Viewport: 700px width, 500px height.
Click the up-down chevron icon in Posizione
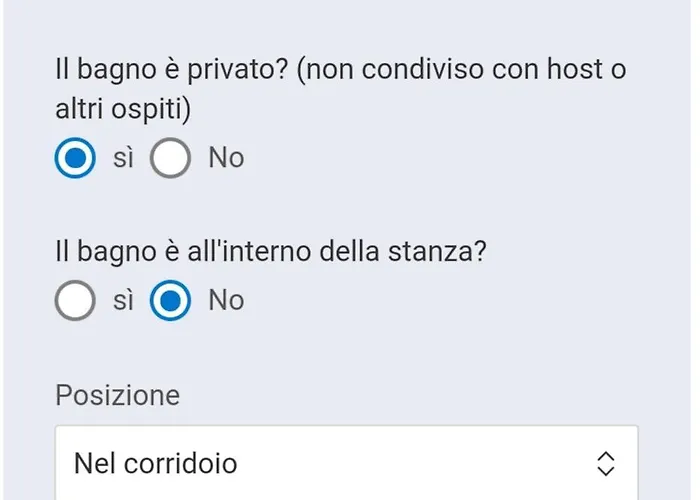605,463
